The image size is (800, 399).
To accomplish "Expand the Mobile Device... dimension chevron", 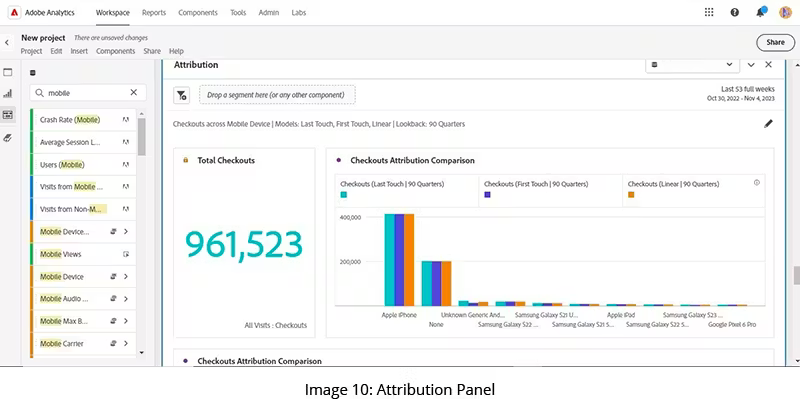I will pyautogui.click(x=126, y=232).
